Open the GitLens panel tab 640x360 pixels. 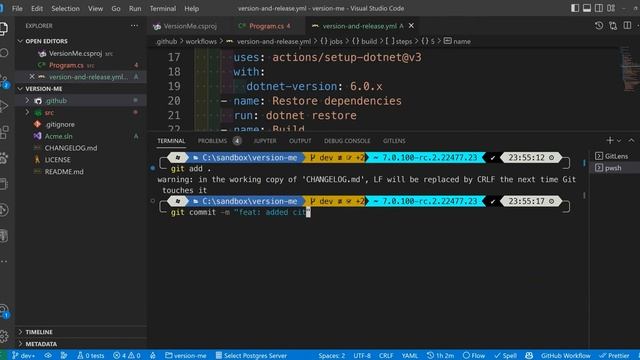pyautogui.click(x=394, y=141)
